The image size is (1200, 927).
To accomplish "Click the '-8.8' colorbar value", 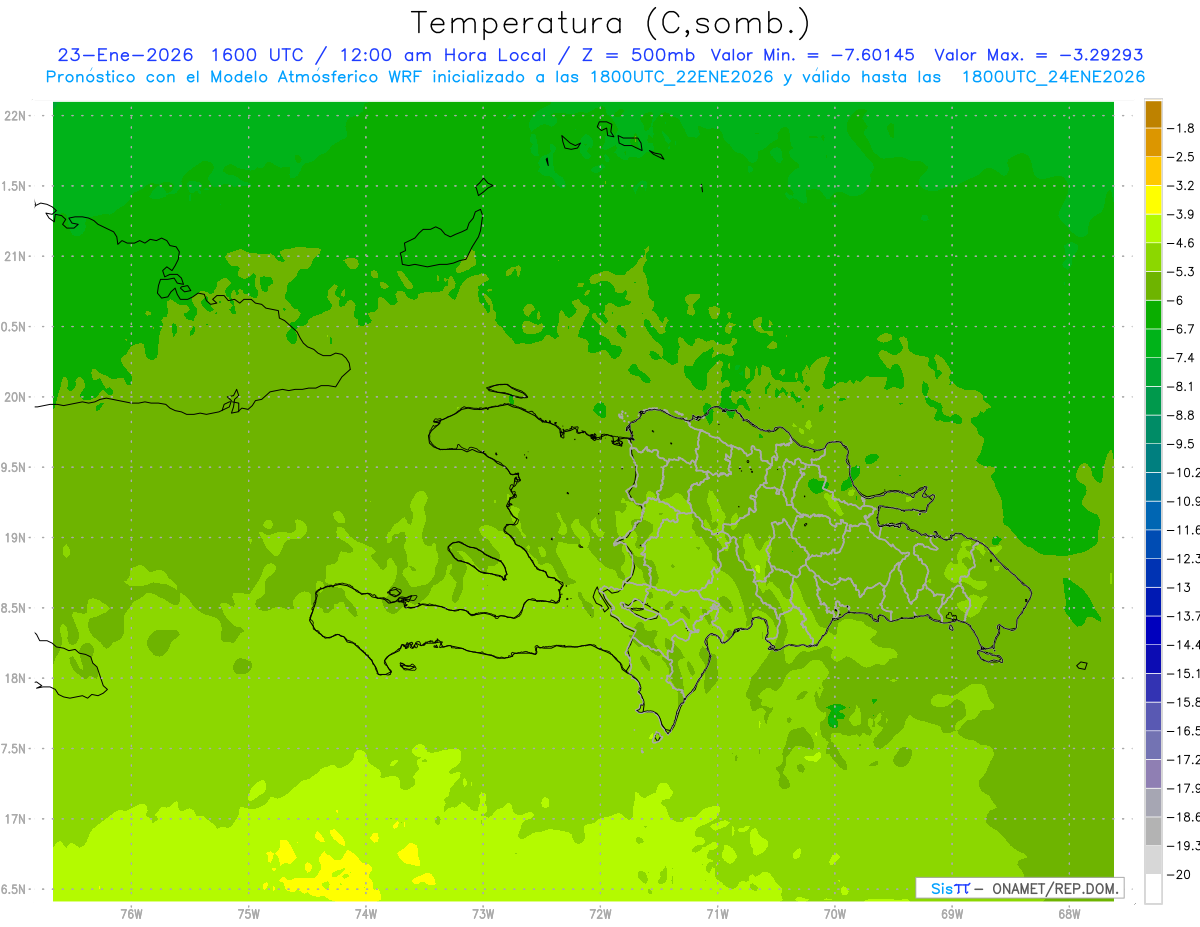I will pos(1183,415).
